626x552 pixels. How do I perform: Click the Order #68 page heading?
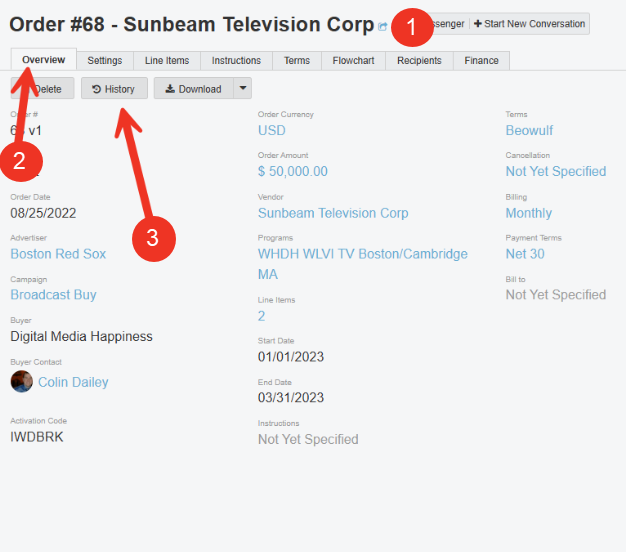tap(192, 25)
